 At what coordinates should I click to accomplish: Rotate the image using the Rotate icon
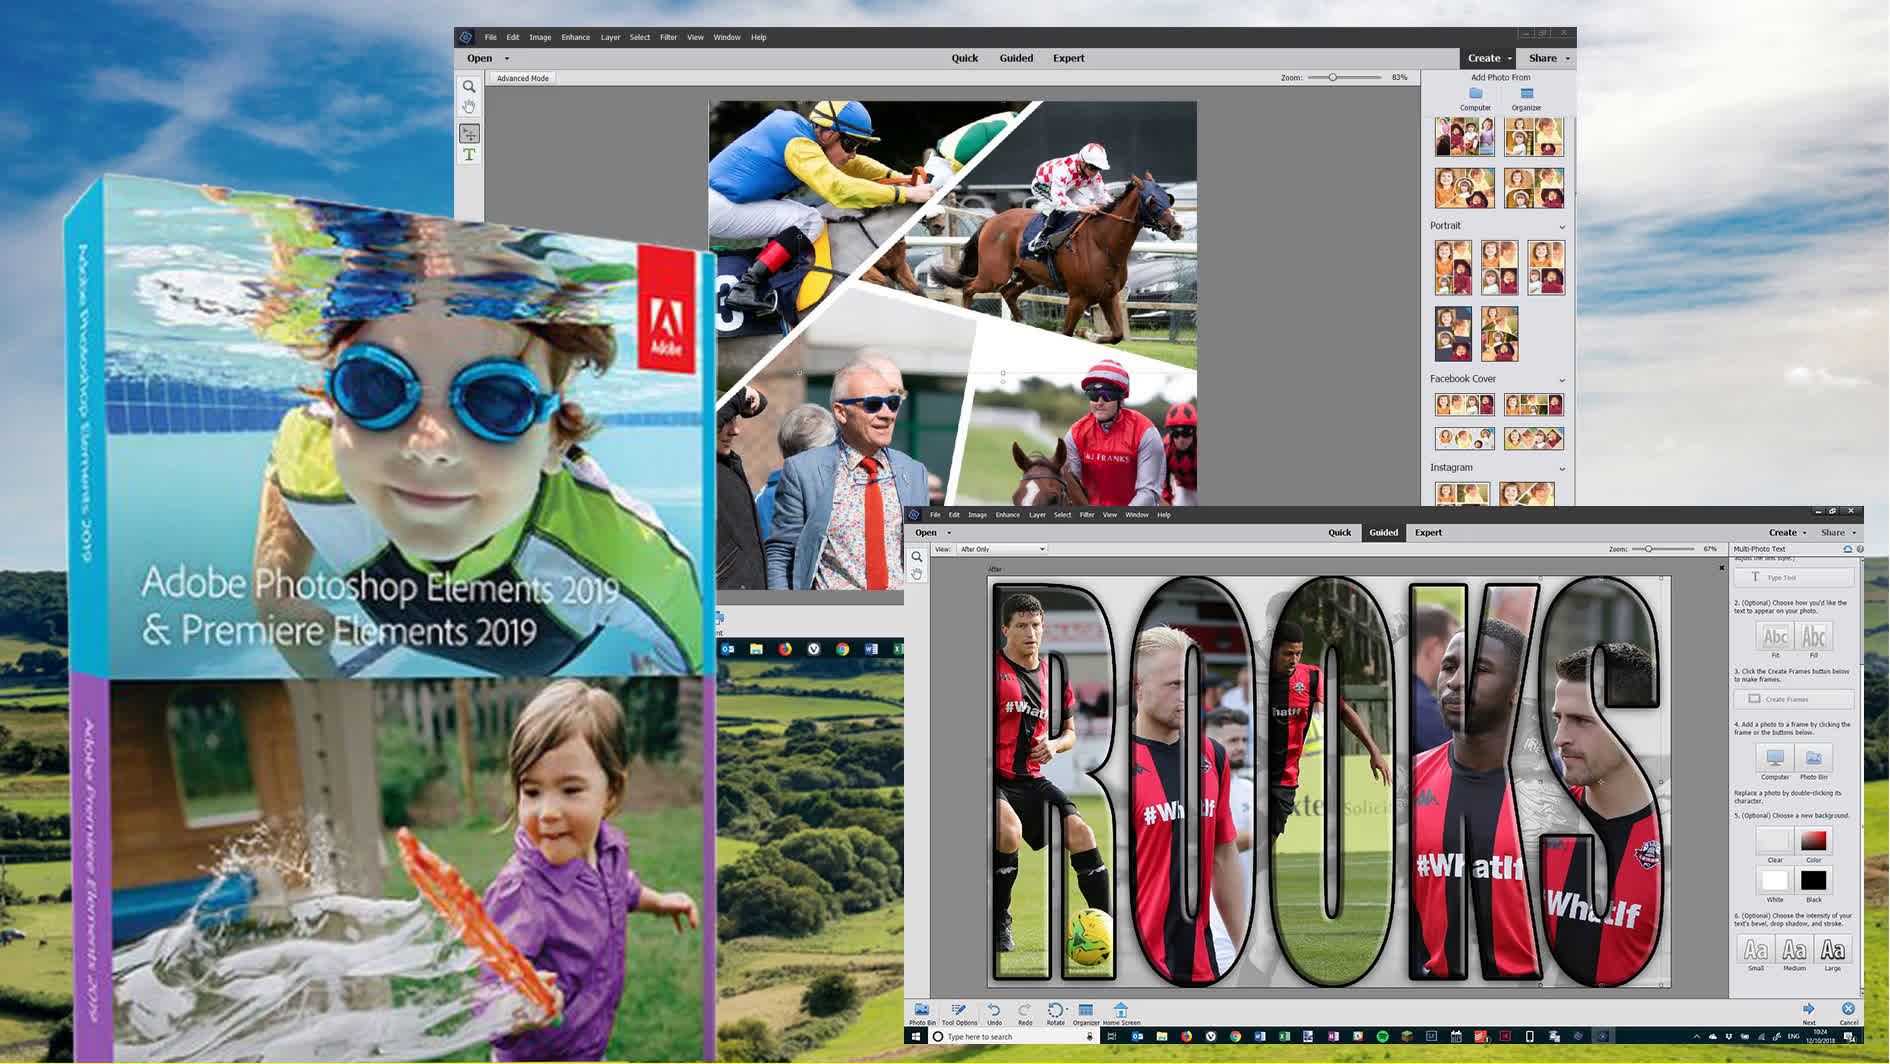pyautogui.click(x=1056, y=1014)
